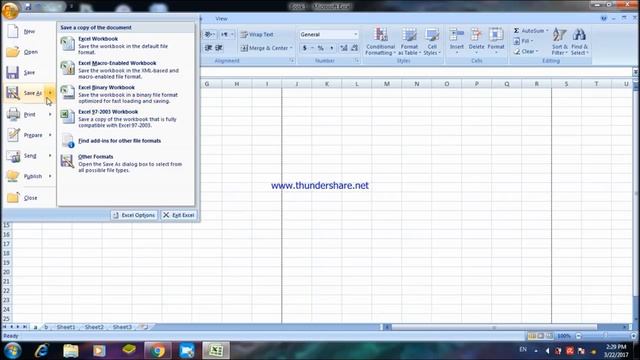The width and height of the screenshot is (640, 360).
Task: Click Insert cells button
Action: (457, 41)
